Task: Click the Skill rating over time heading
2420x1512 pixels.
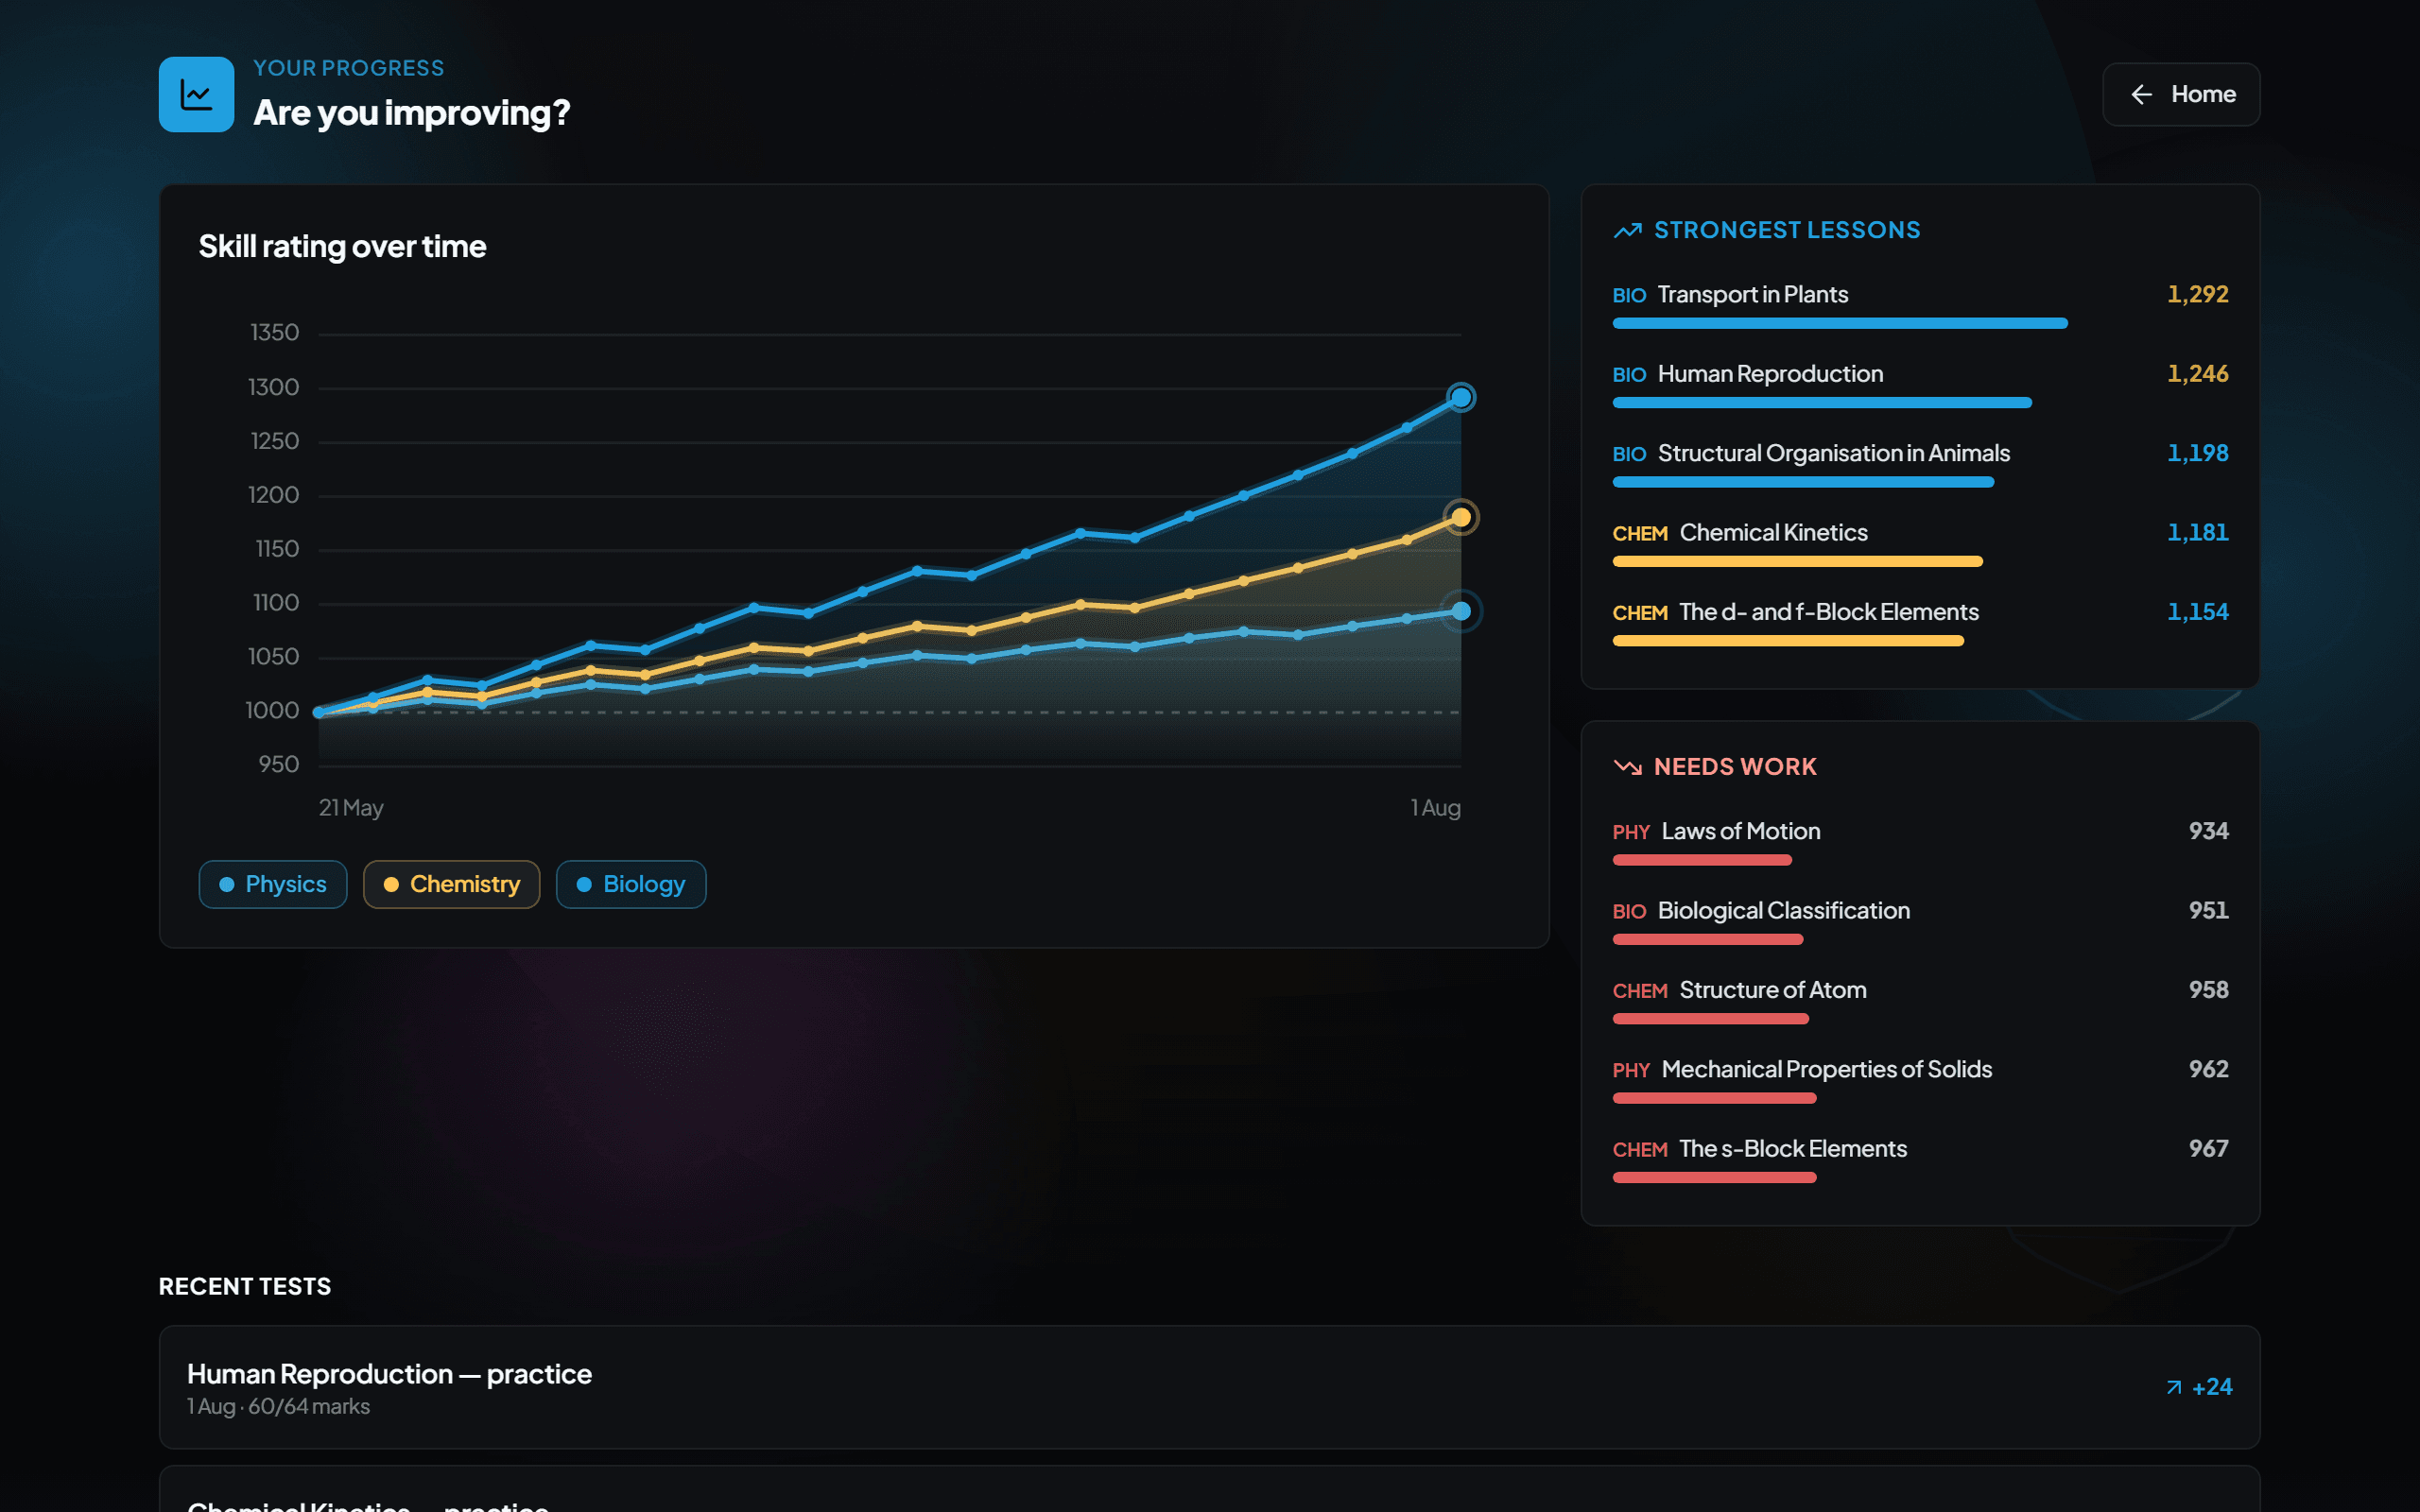Action: pos(342,247)
